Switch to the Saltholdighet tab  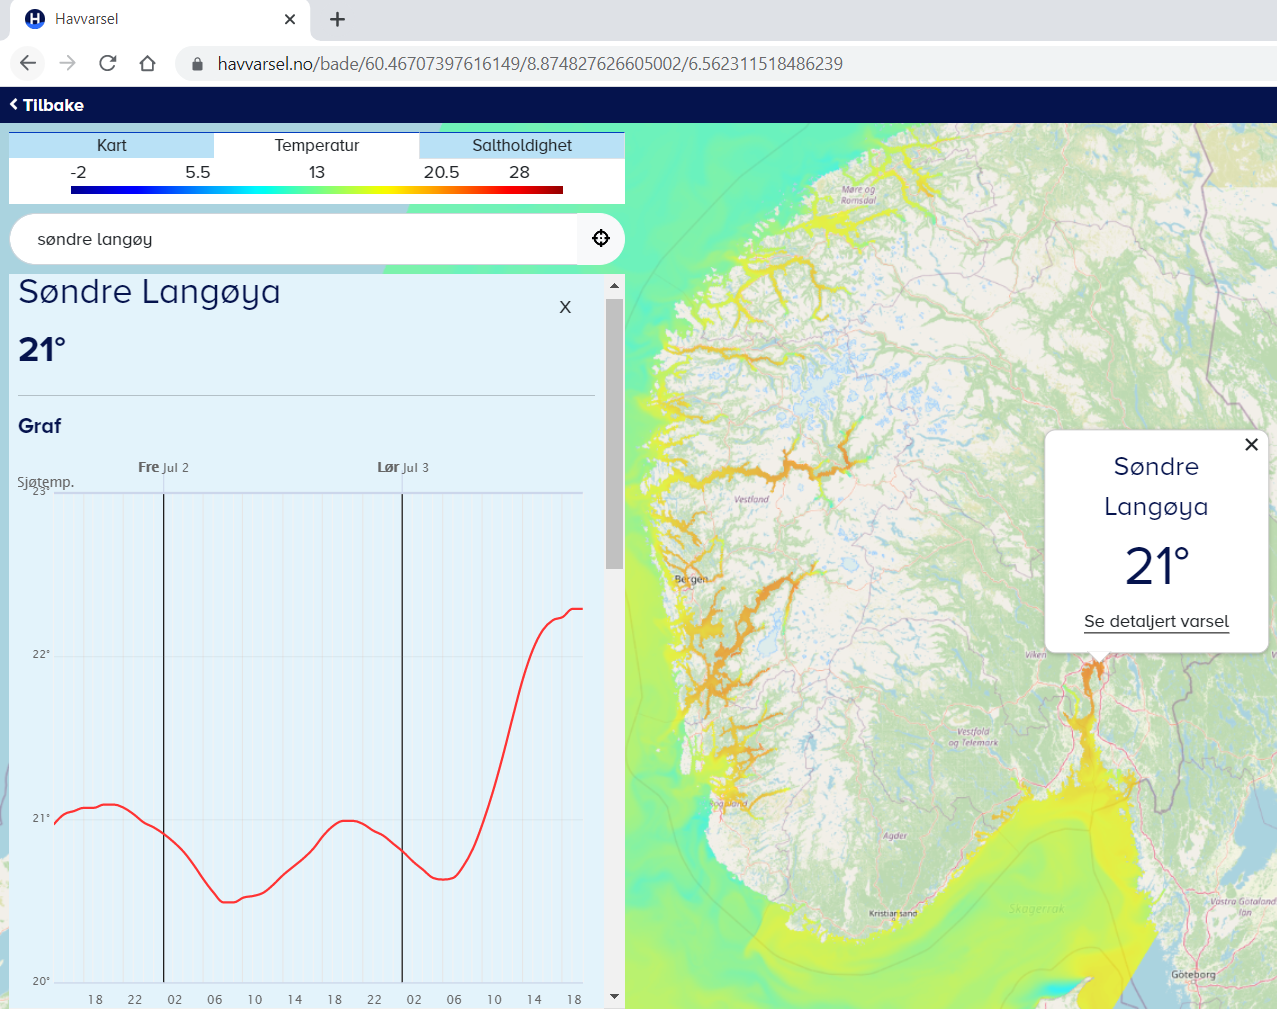coord(521,145)
